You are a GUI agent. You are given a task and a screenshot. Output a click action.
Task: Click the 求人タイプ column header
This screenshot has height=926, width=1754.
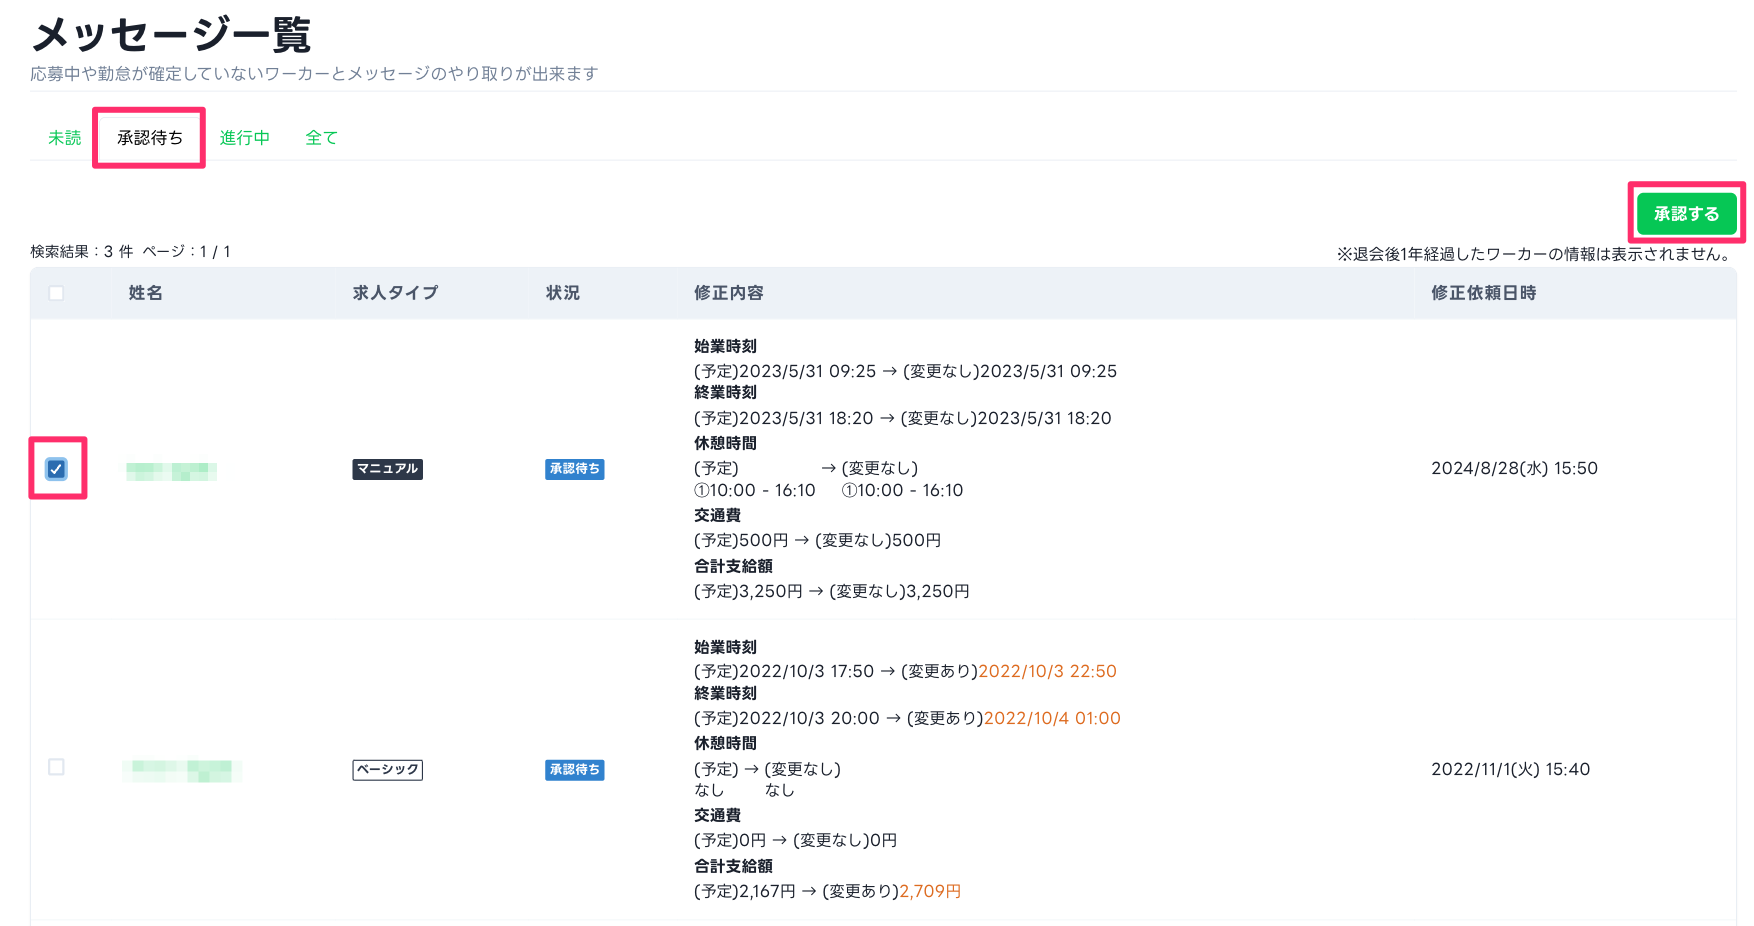coord(395,293)
